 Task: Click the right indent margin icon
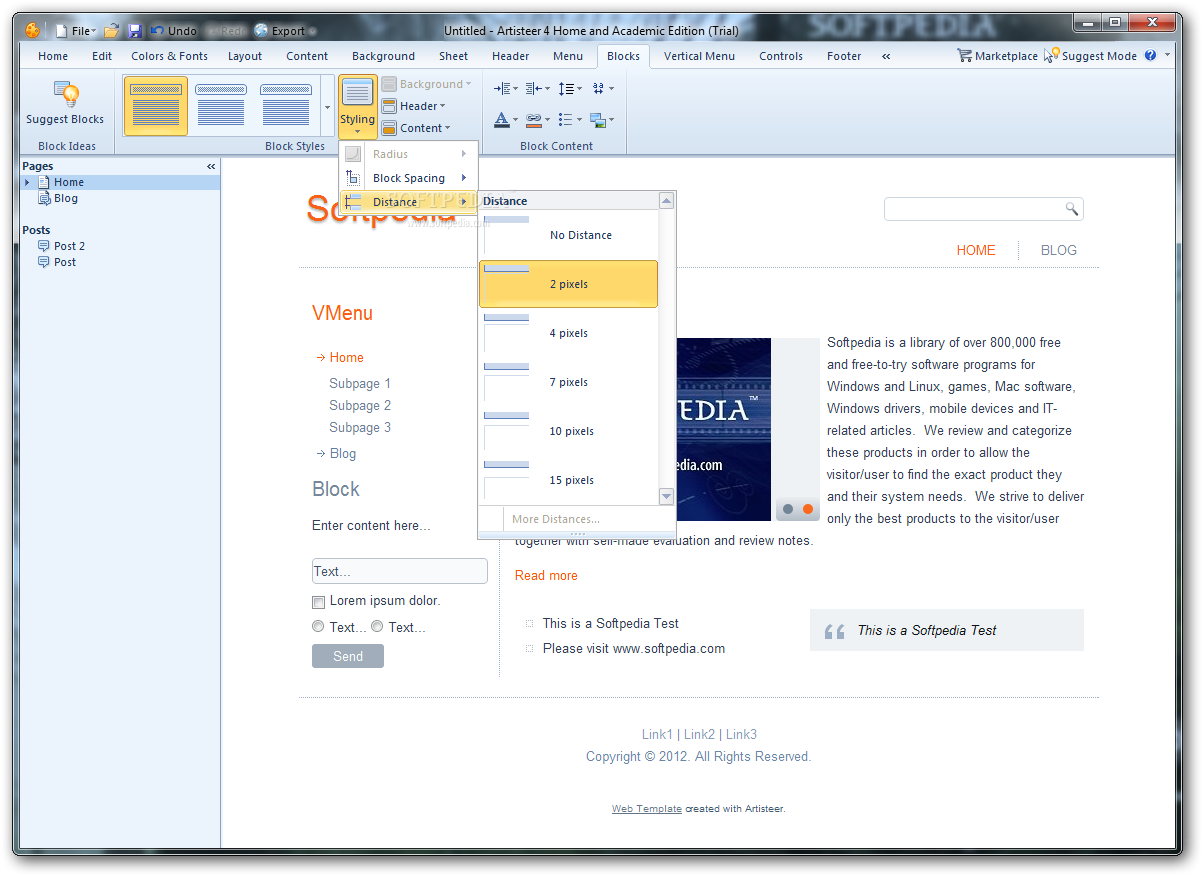click(537, 89)
